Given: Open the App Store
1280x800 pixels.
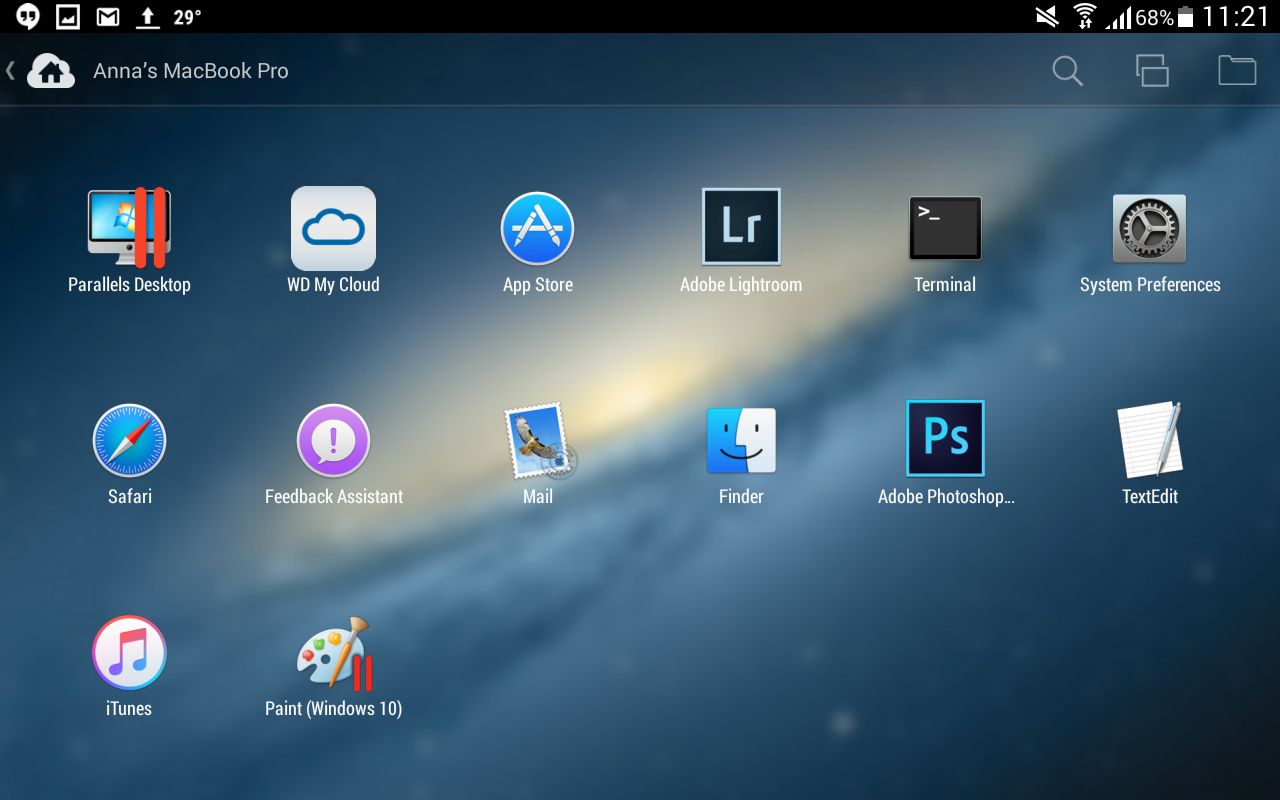Looking at the screenshot, I should (x=537, y=229).
